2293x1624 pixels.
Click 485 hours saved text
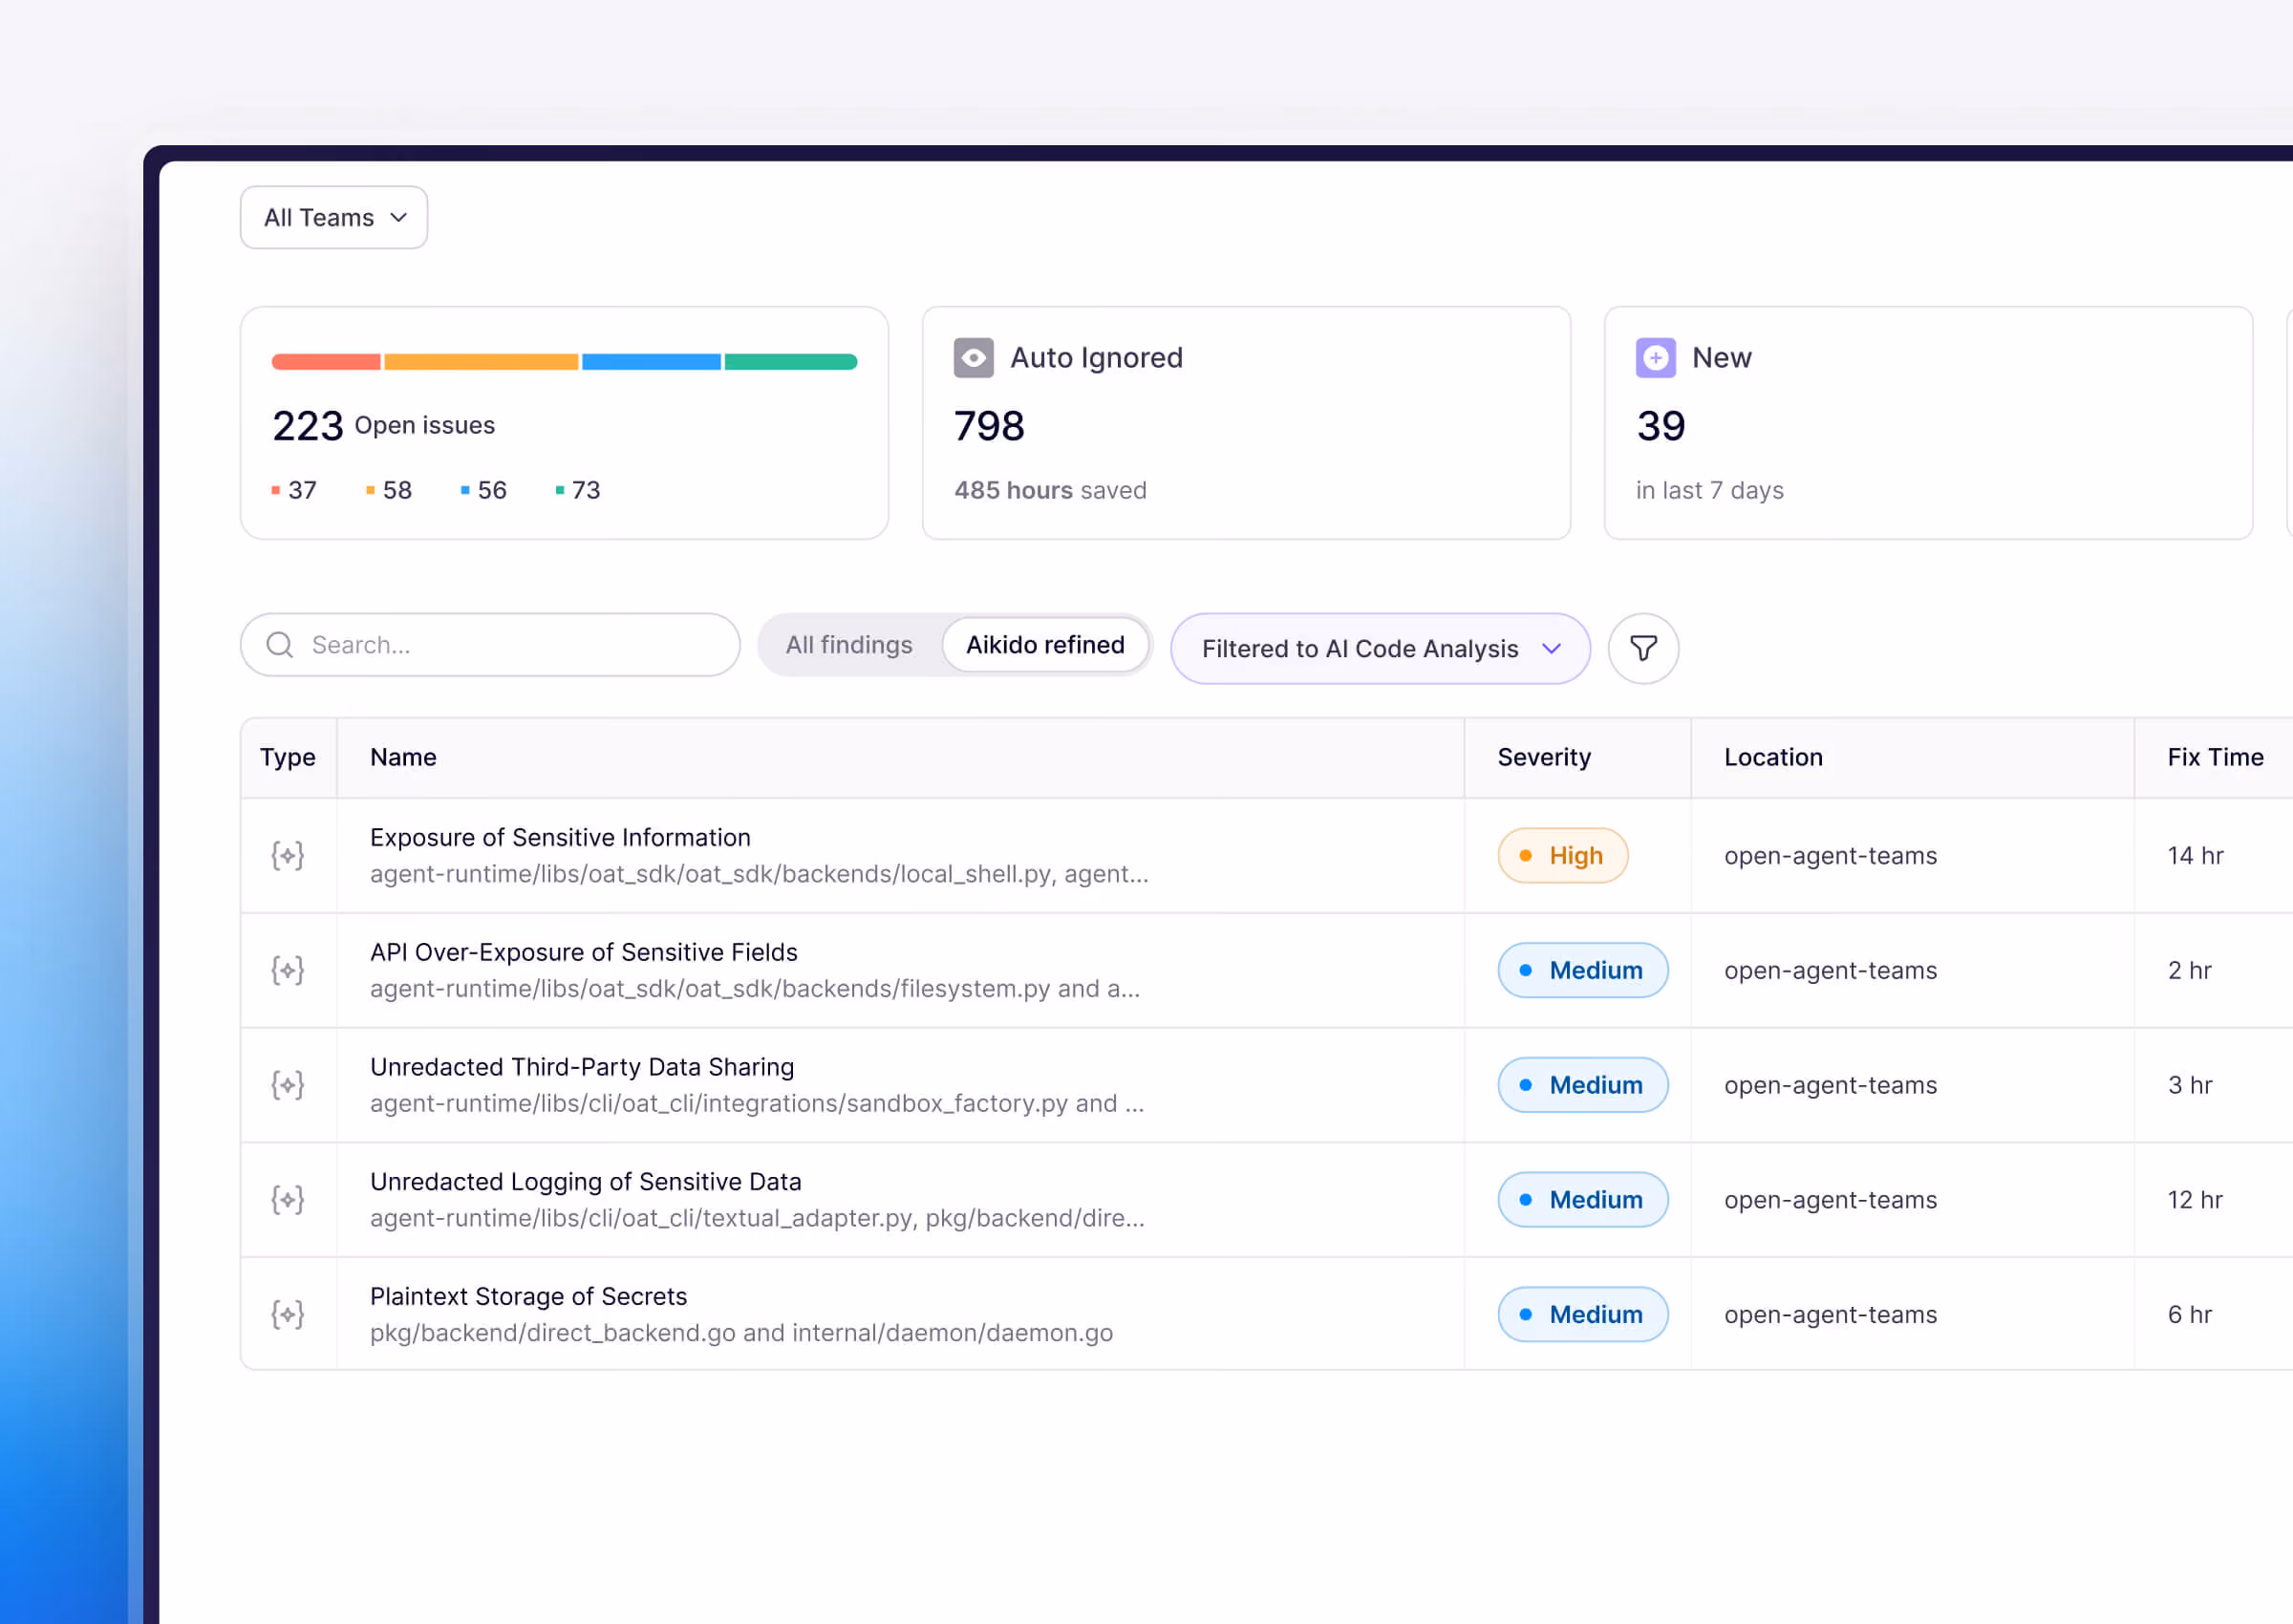tap(1050, 490)
